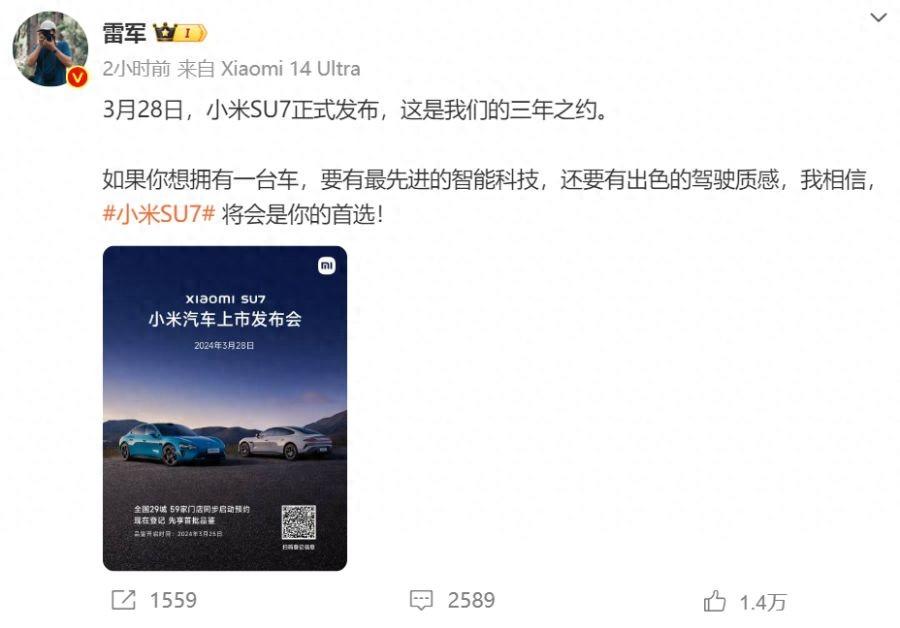Click the repost count 1559
This screenshot has height=628, width=900.
click(x=173, y=600)
